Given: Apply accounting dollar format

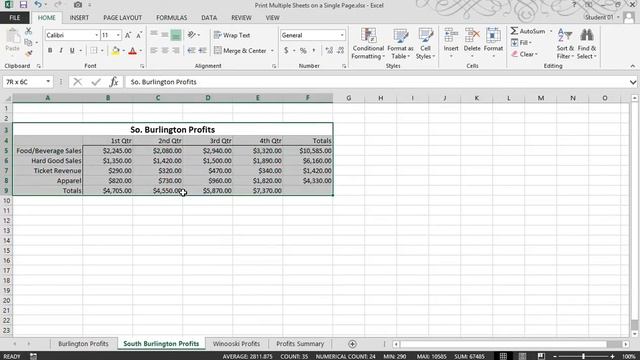Looking at the screenshot, I should click(x=286, y=51).
